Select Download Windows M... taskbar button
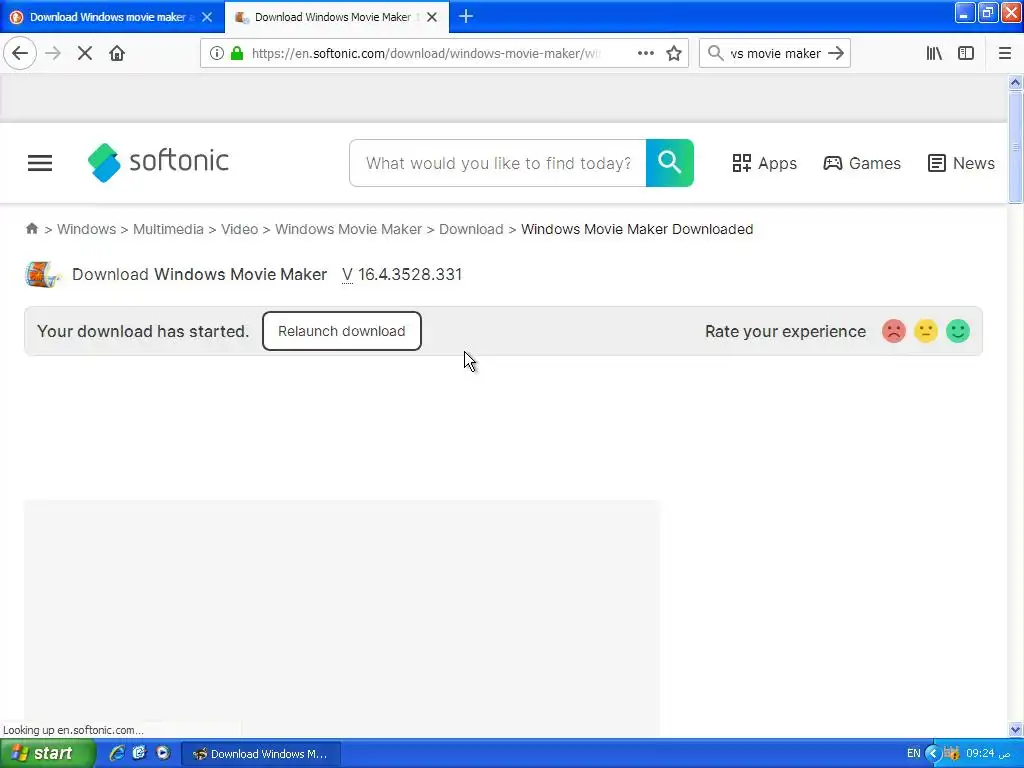Image resolution: width=1024 pixels, height=768 pixels. [260, 754]
